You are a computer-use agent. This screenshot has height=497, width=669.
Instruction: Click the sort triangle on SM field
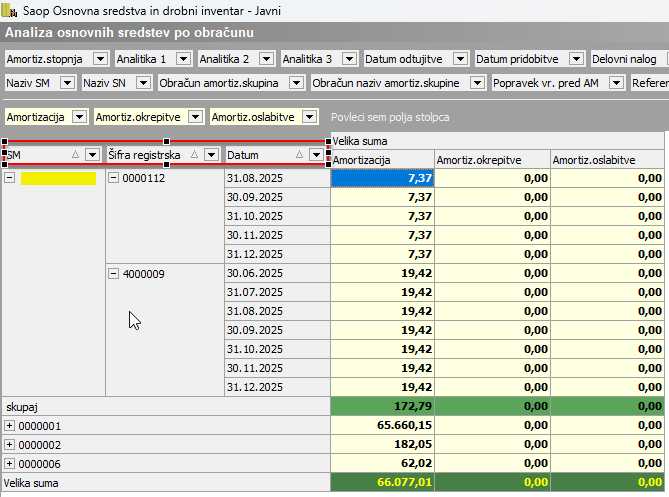coord(76,155)
